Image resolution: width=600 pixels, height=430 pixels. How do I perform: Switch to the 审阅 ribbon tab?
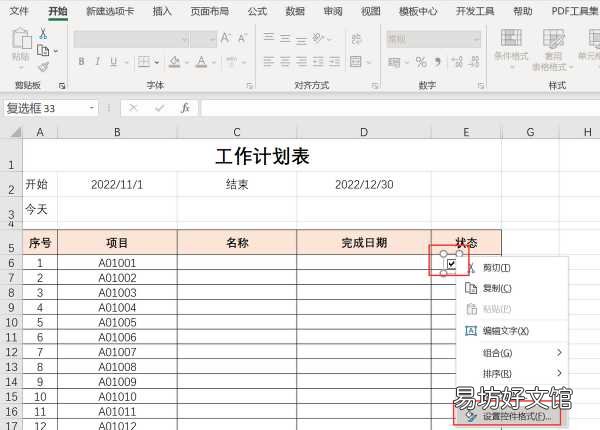(333, 11)
